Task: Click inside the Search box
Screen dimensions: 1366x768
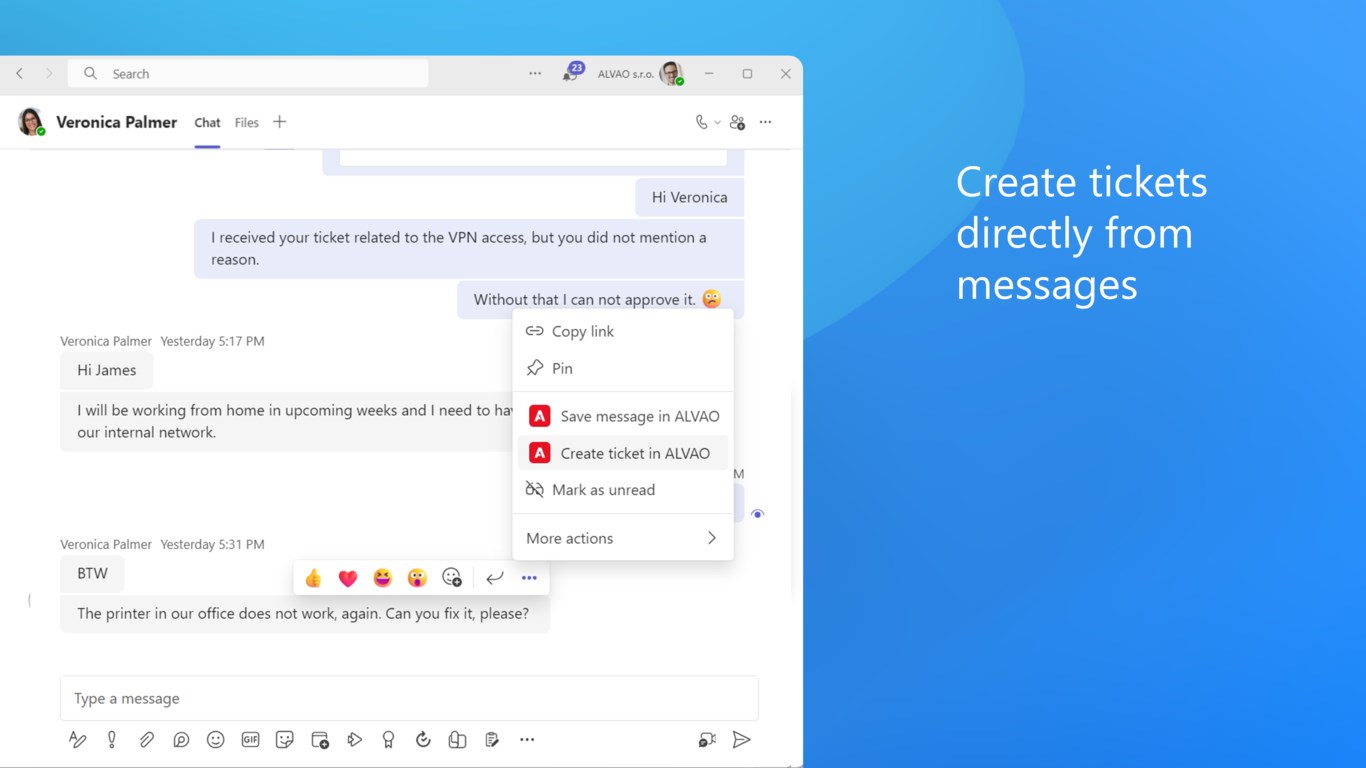Action: (x=248, y=74)
